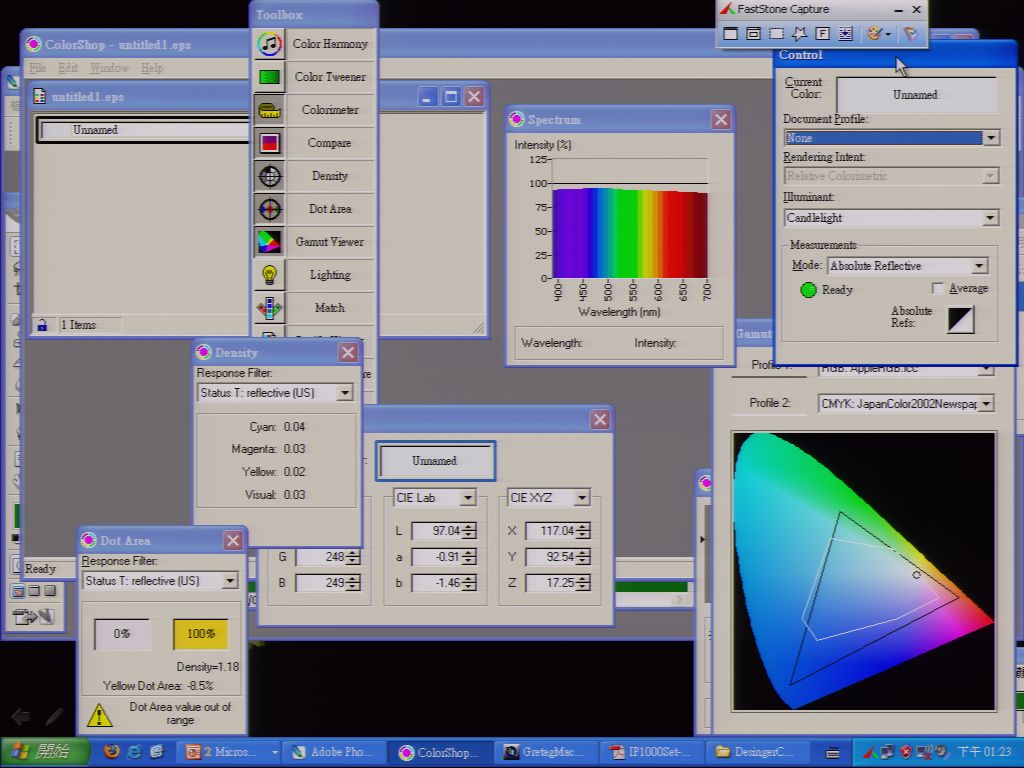
Task: Open the Edit menu
Action: tap(68, 68)
